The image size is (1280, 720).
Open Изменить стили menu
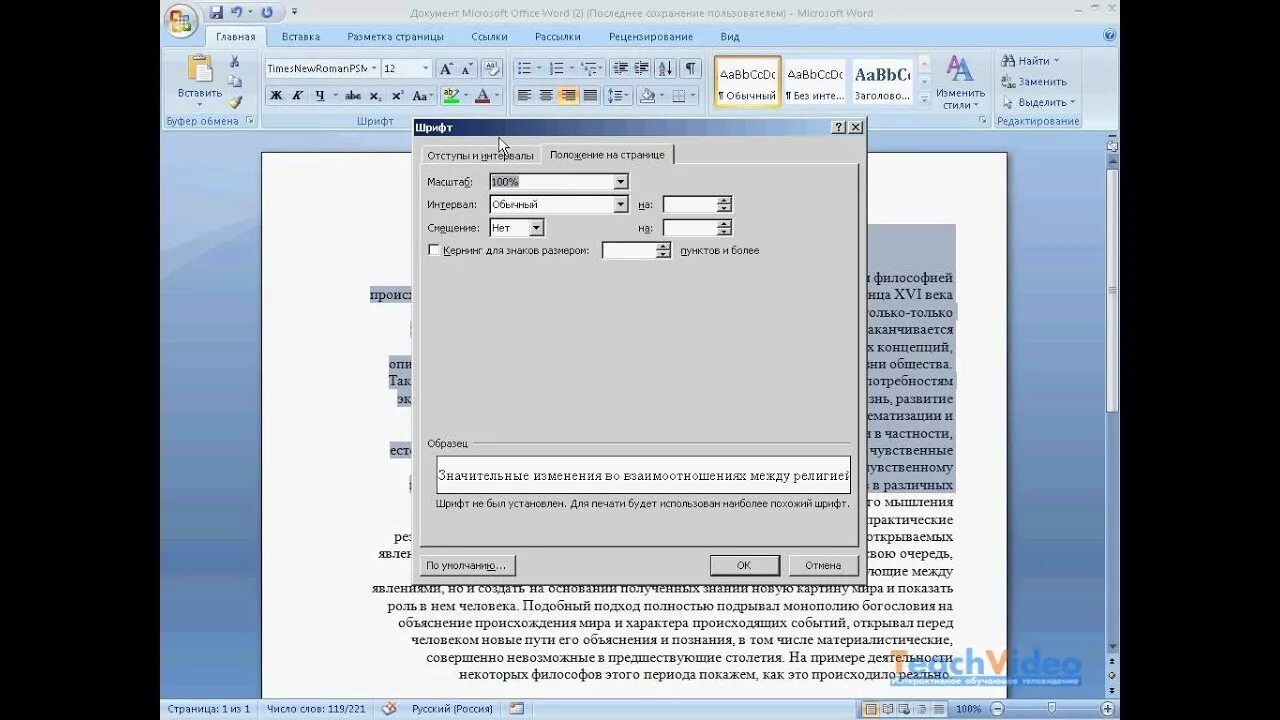point(961,82)
